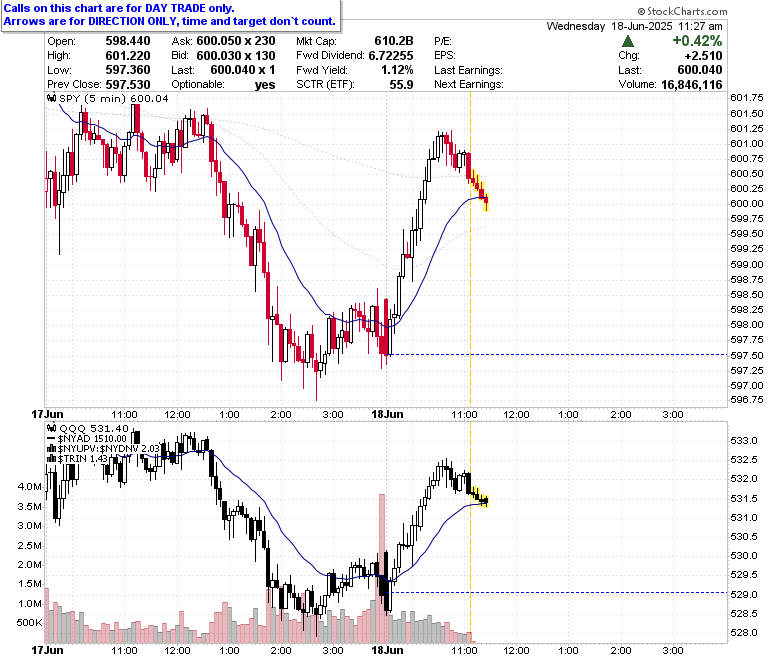Select the 'SPY (5 min) 600.04' chart label
The height and width of the screenshot is (659, 780).
[114, 98]
